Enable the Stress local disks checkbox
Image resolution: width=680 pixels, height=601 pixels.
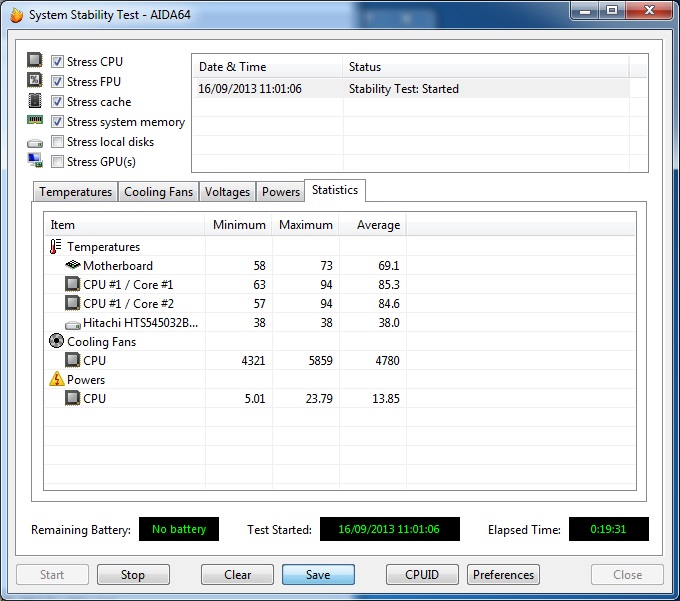58,142
